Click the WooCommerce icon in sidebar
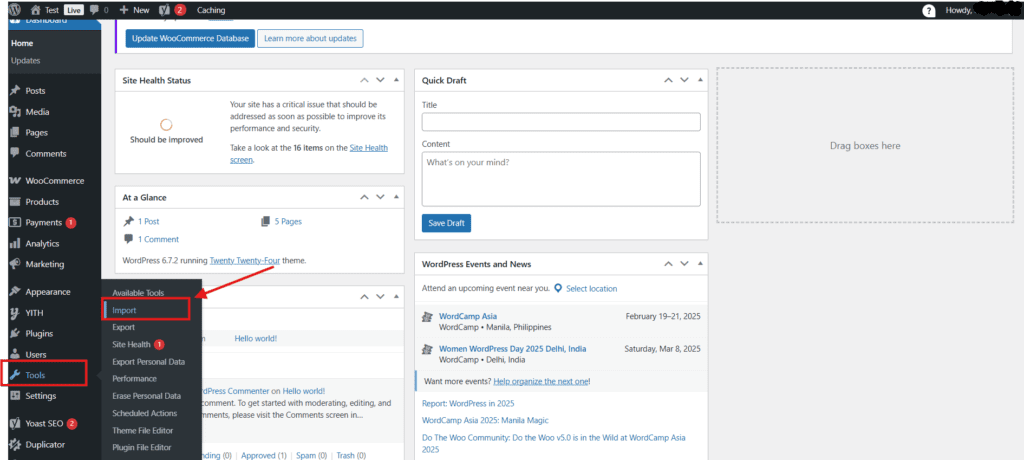Image resolution: width=1024 pixels, height=460 pixels. (15, 181)
